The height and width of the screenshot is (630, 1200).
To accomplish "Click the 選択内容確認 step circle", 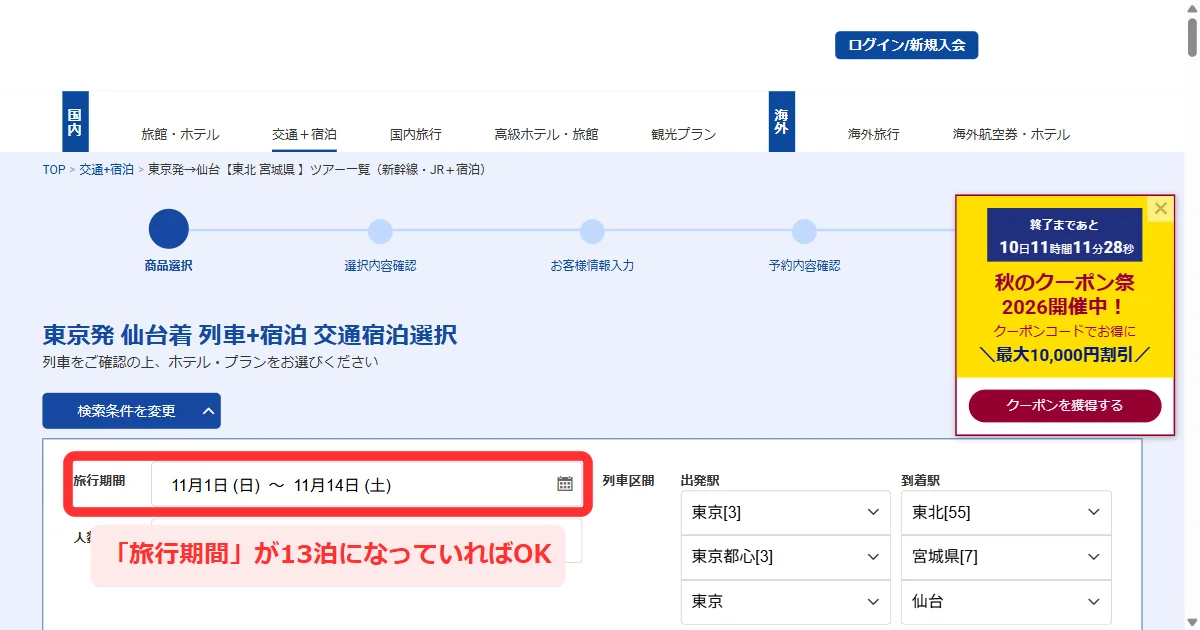I will [x=380, y=232].
